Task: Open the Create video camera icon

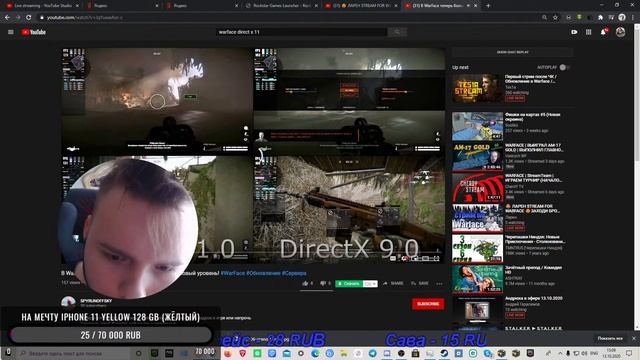Action: pyautogui.click(x=574, y=32)
